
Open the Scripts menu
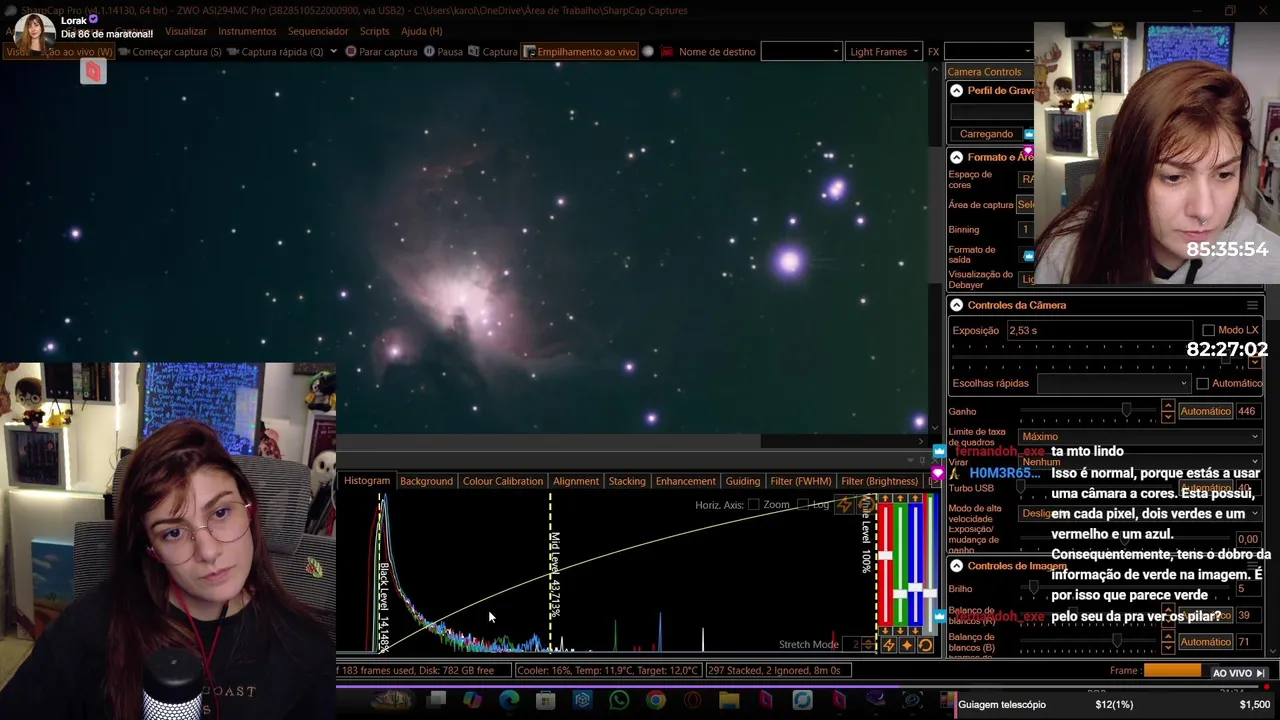coord(374,31)
